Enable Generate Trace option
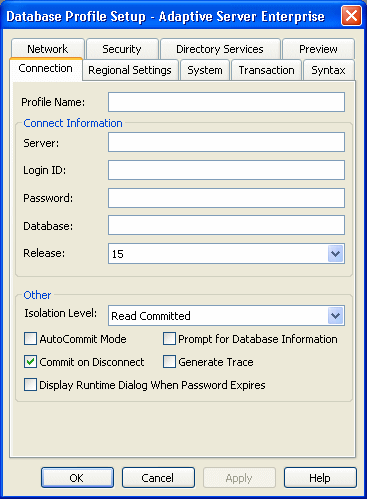This screenshot has width=367, height=499. click(169, 362)
